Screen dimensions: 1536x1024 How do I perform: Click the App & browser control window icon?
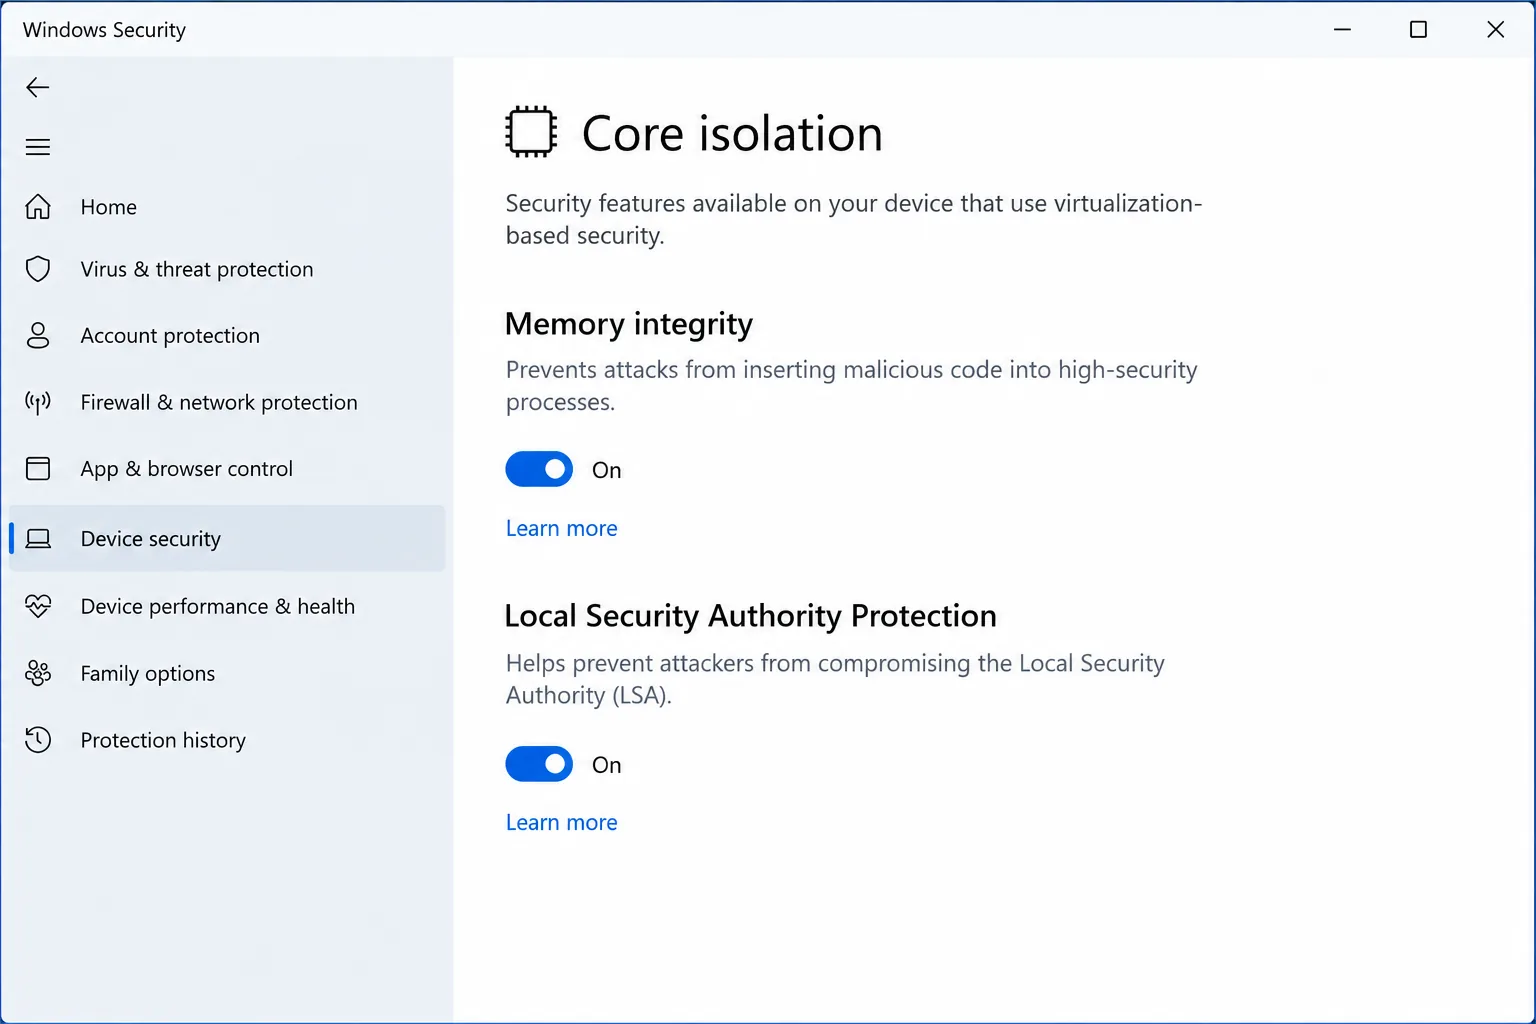click(x=38, y=468)
